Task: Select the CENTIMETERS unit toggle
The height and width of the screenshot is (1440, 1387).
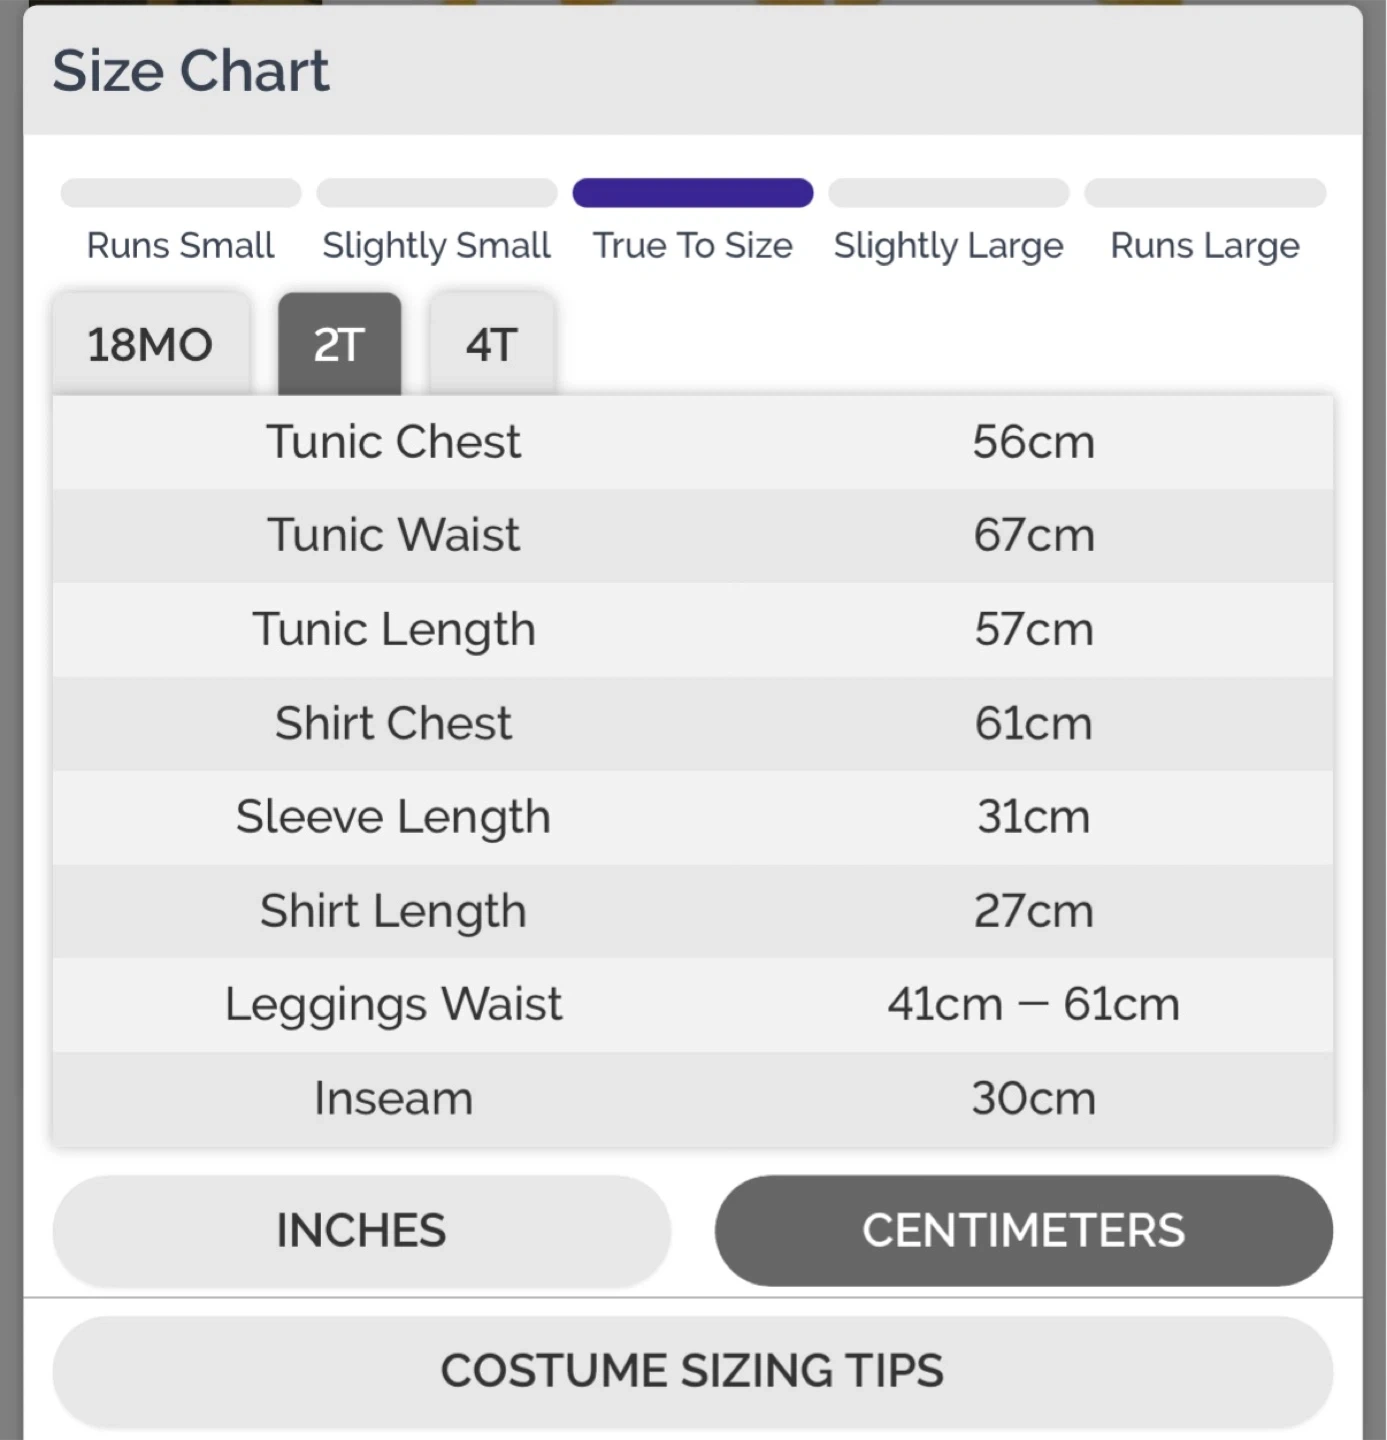Action: point(1023,1230)
